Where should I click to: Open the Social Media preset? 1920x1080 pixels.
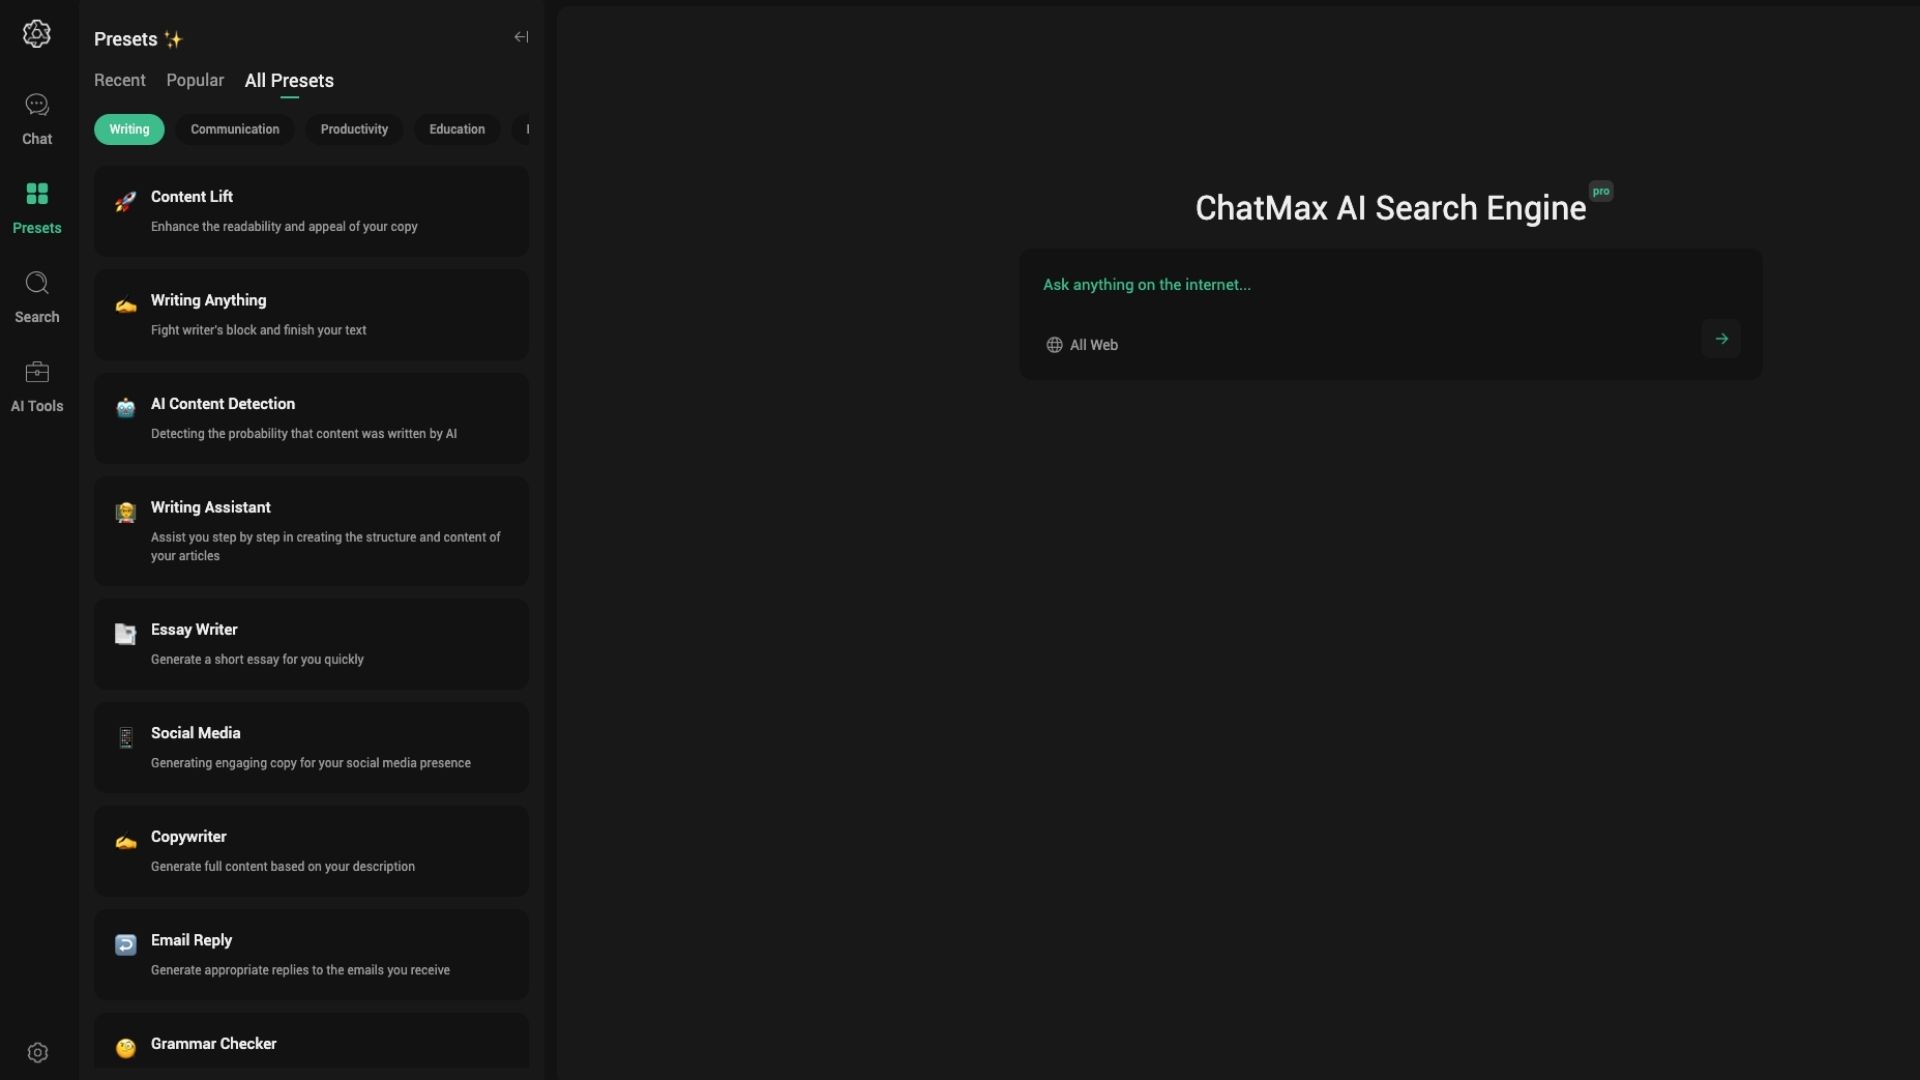[x=311, y=747]
